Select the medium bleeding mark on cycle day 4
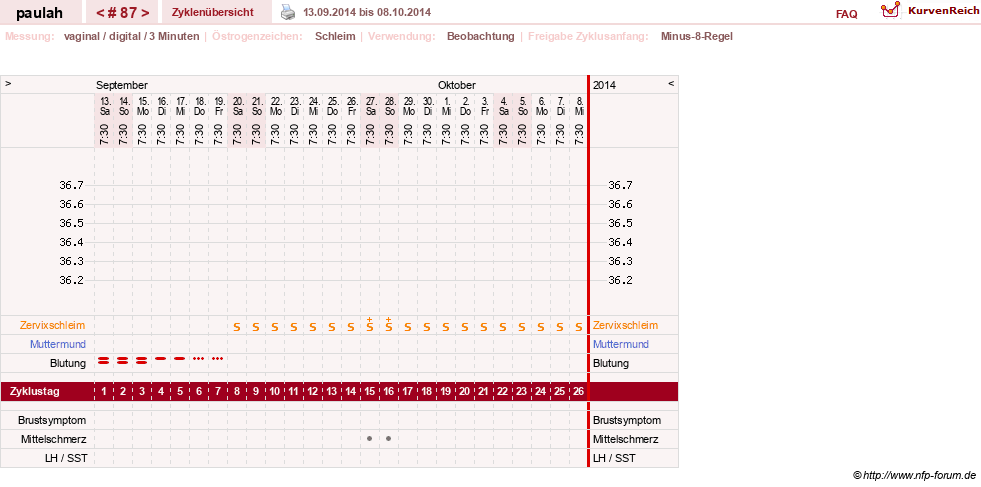 coord(161,359)
